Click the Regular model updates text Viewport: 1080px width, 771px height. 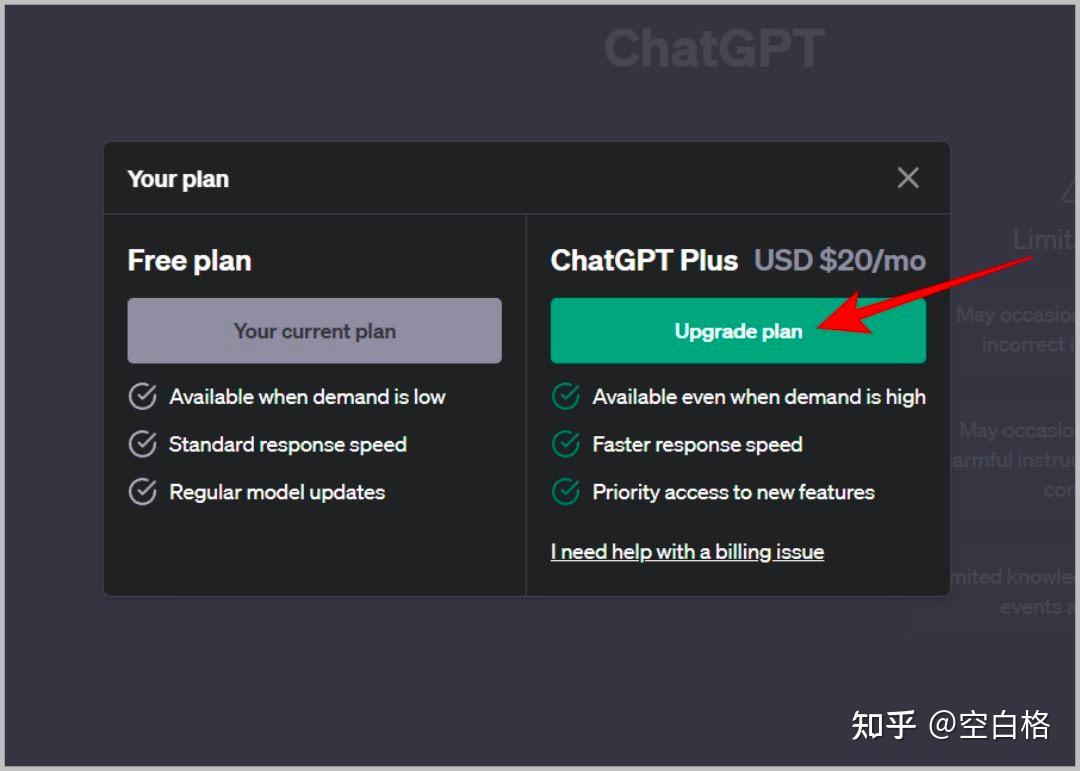click(277, 492)
